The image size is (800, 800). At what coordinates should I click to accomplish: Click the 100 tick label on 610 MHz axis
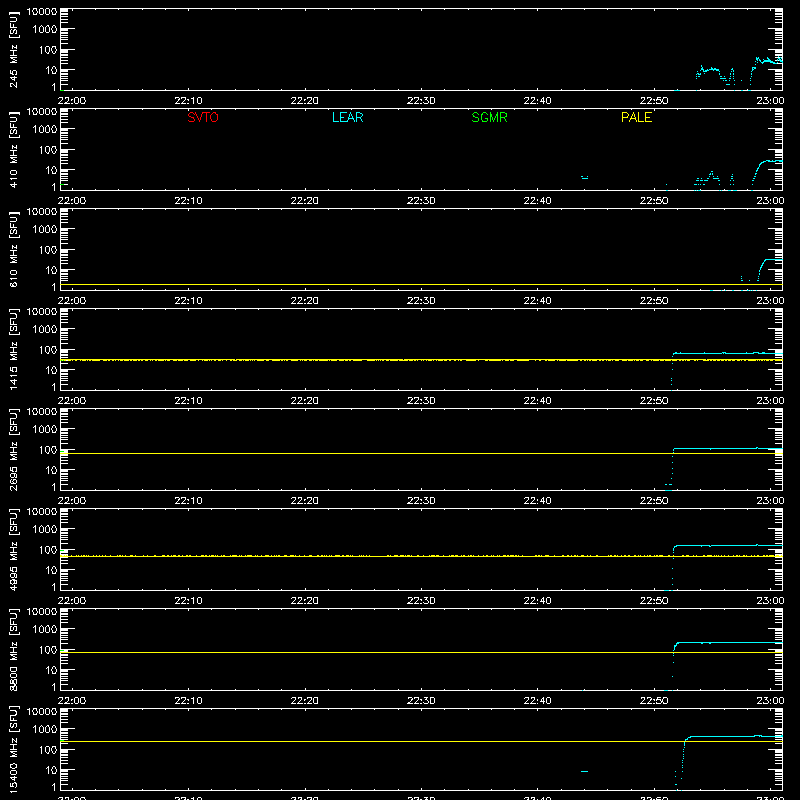point(48,250)
